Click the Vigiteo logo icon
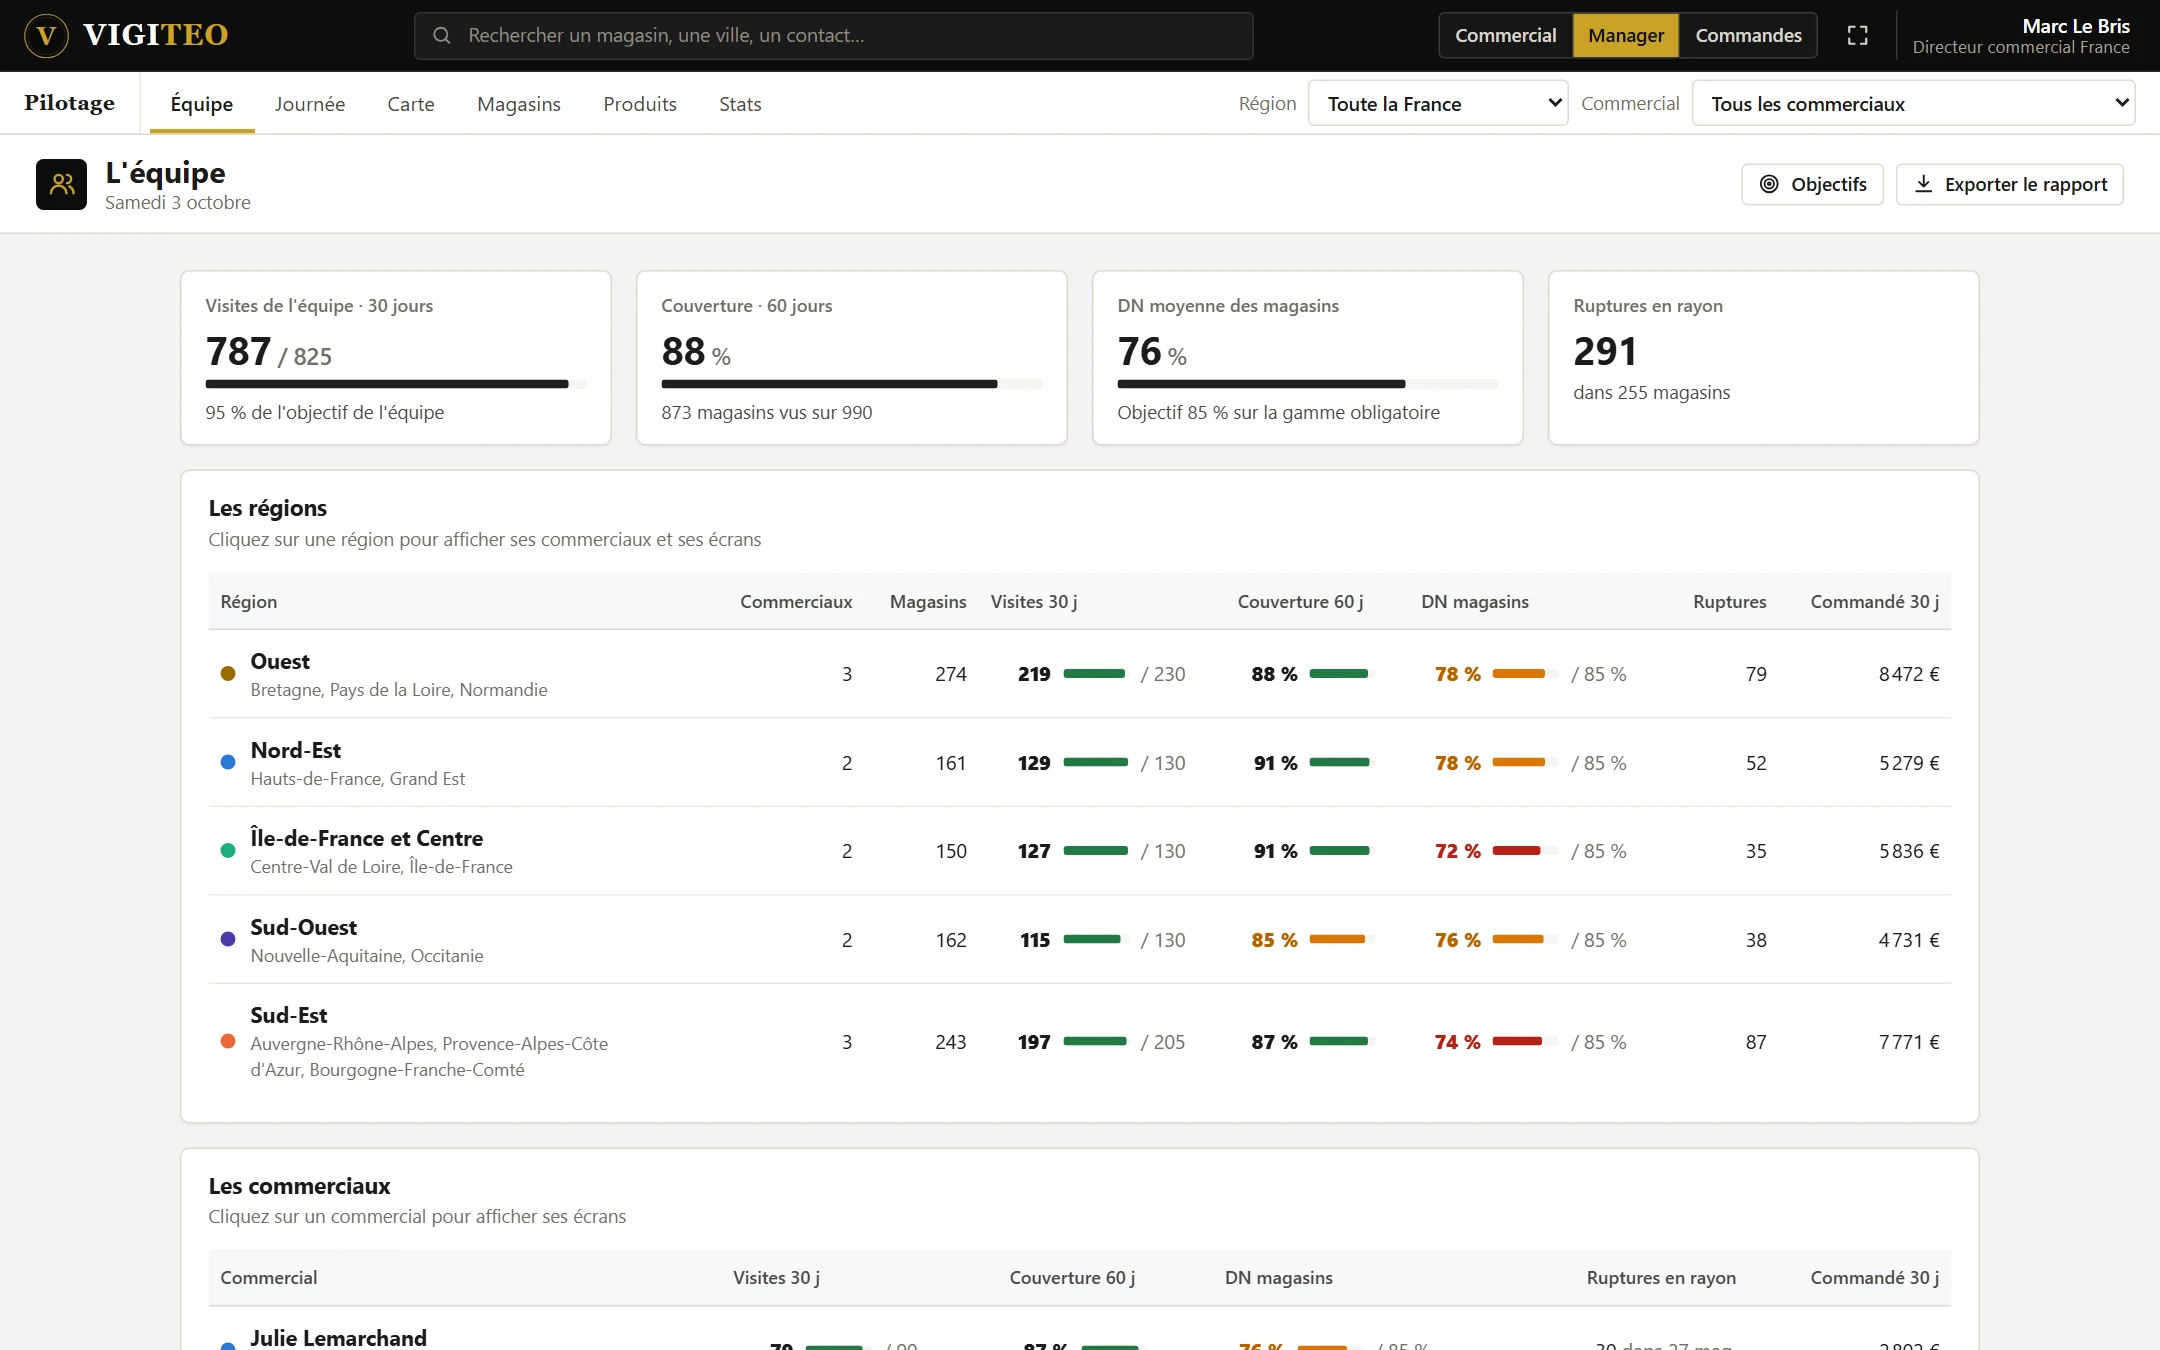 pyautogui.click(x=46, y=36)
